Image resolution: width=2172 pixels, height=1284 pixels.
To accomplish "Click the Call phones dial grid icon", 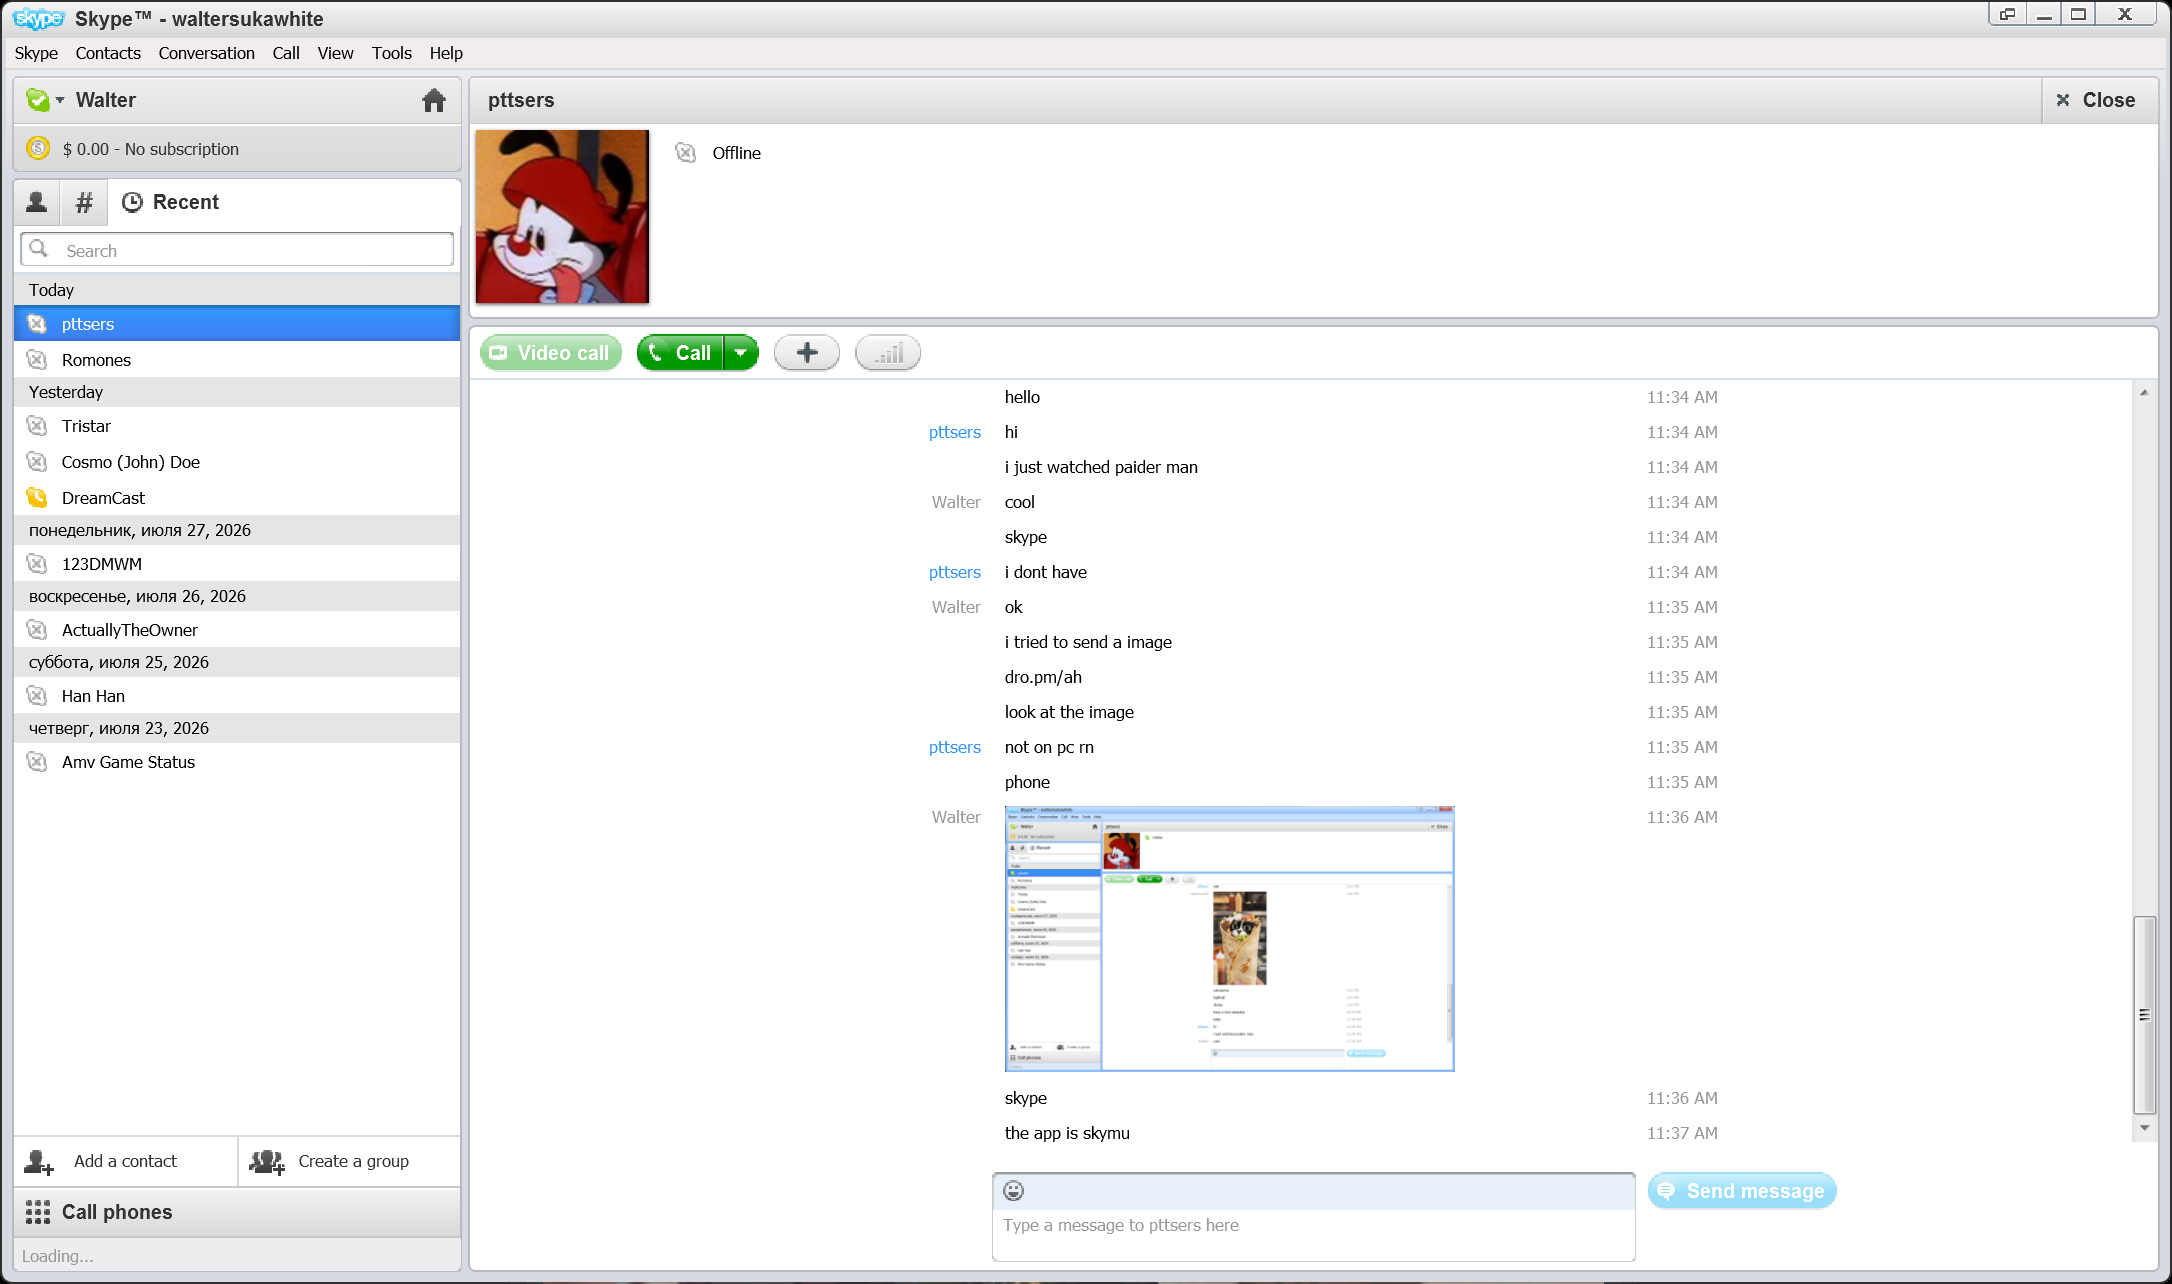I will [38, 1212].
